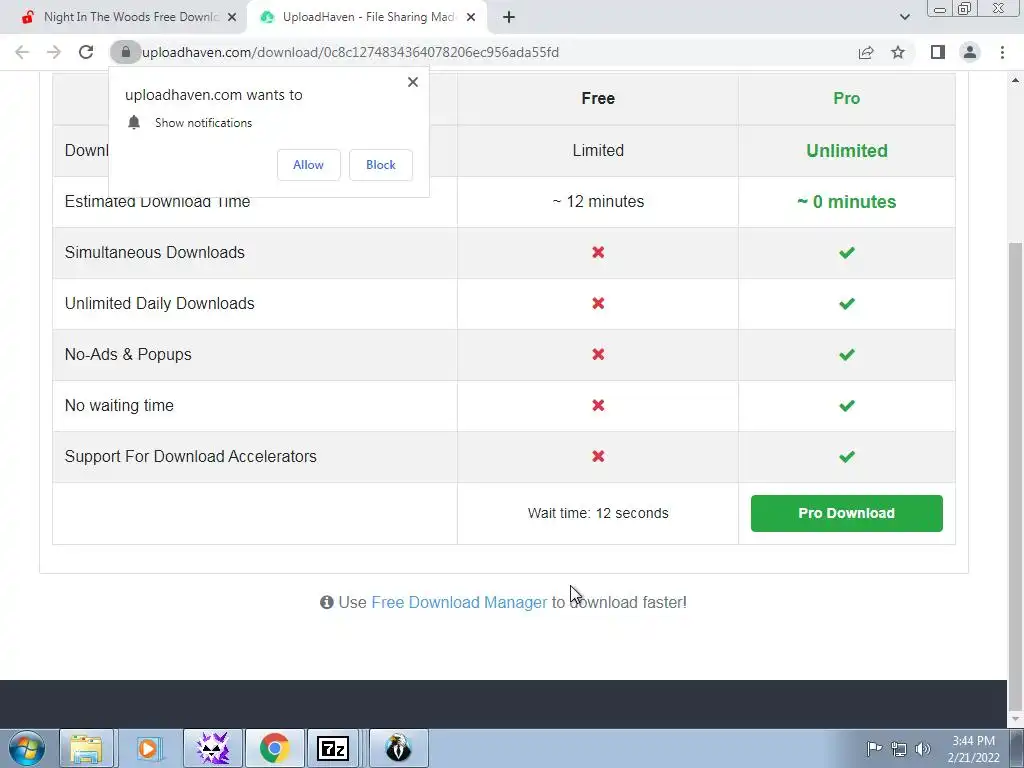Click the Chrome icon in the taskbar
The image size is (1024, 768).
(274, 748)
